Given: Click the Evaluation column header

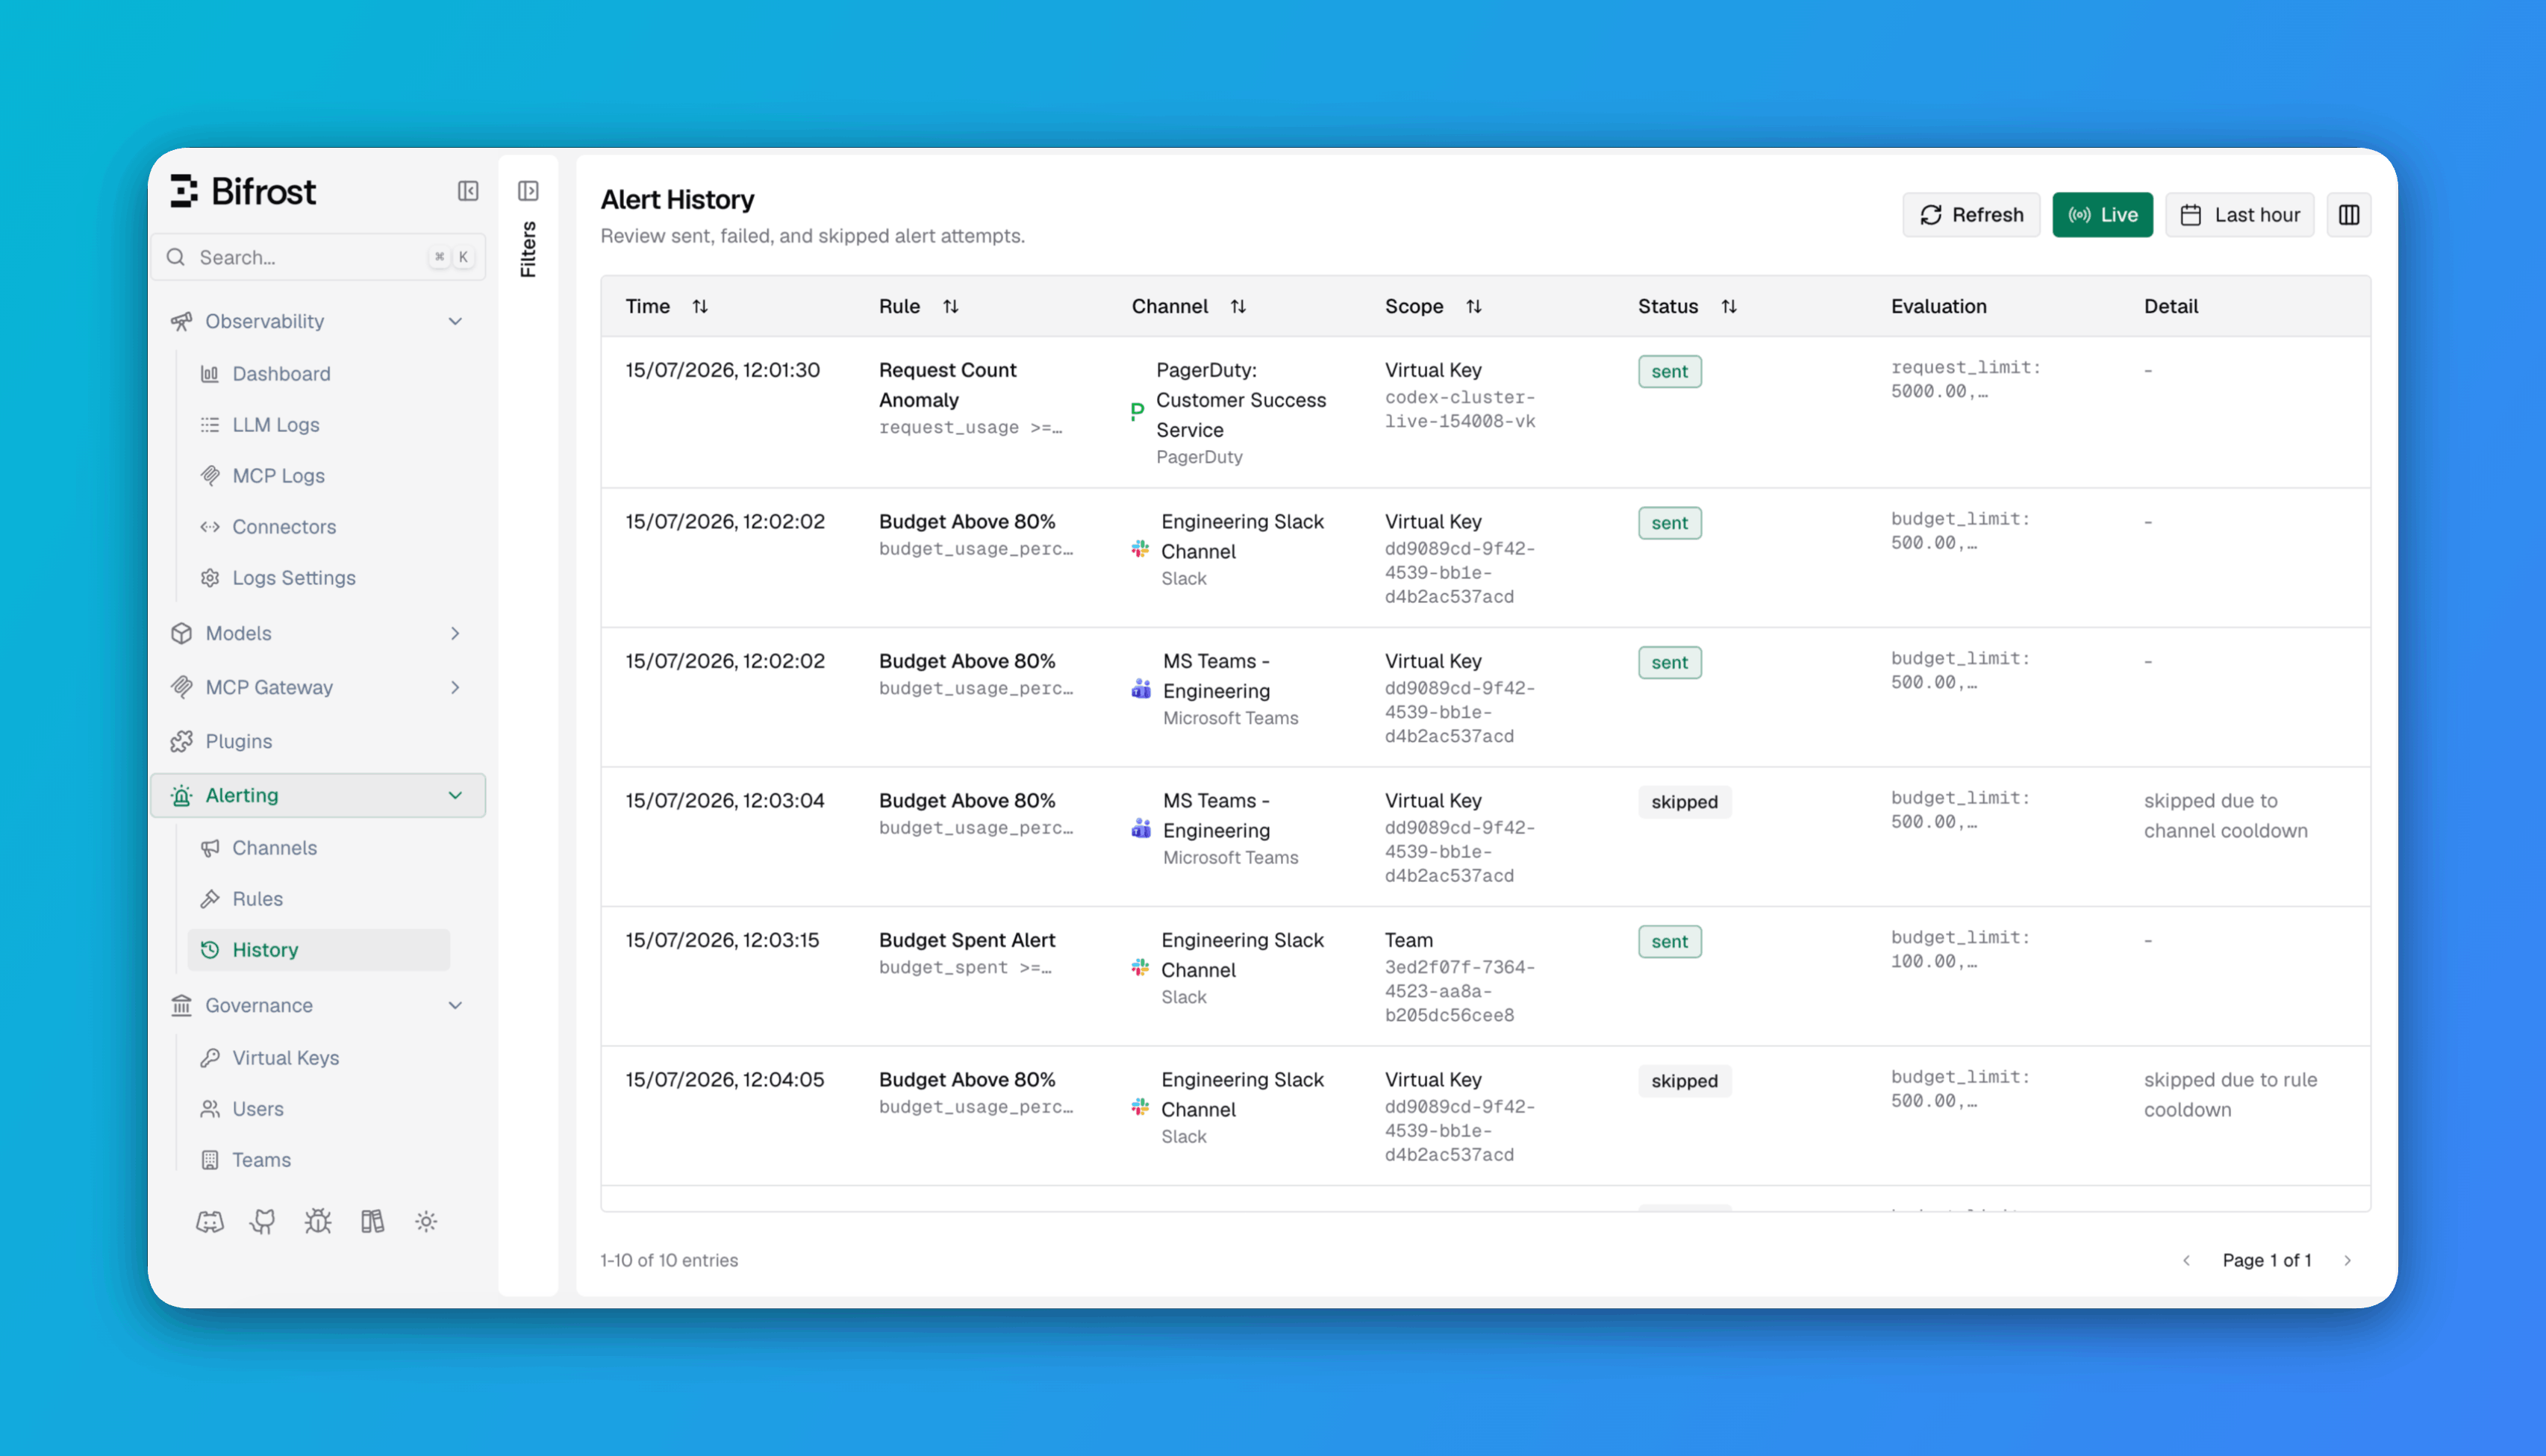Looking at the screenshot, I should pos(1938,307).
